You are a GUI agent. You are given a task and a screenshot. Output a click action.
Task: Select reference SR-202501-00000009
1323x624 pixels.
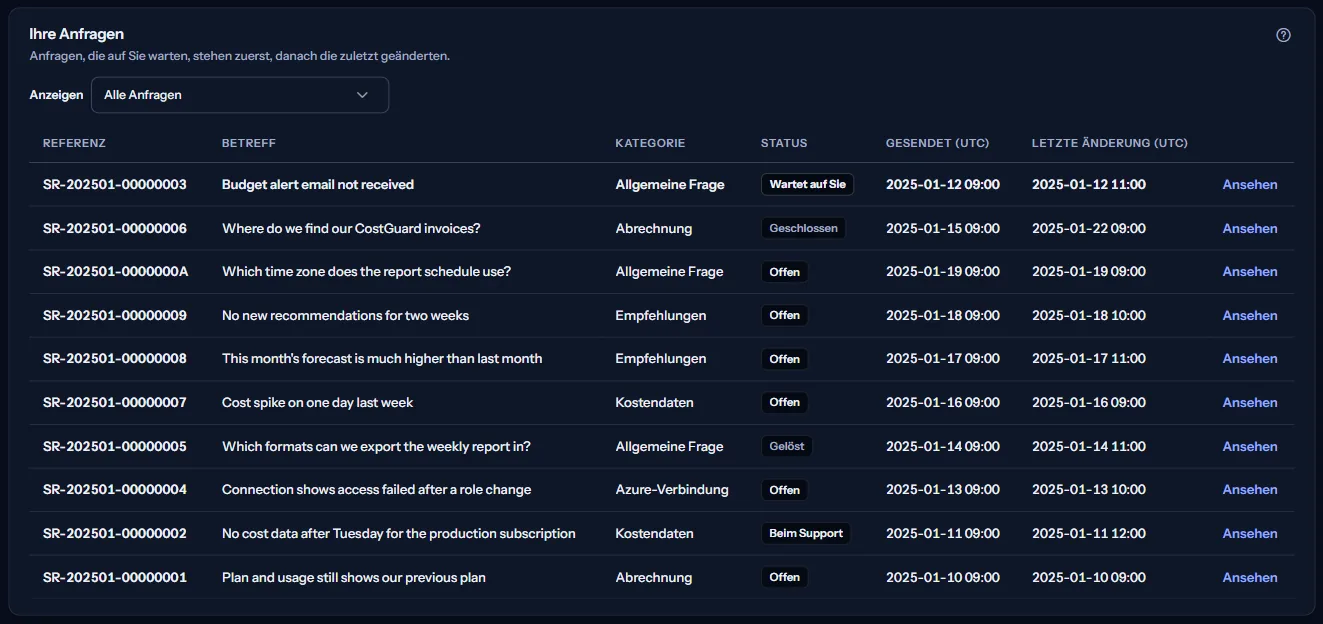click(115, 315)
